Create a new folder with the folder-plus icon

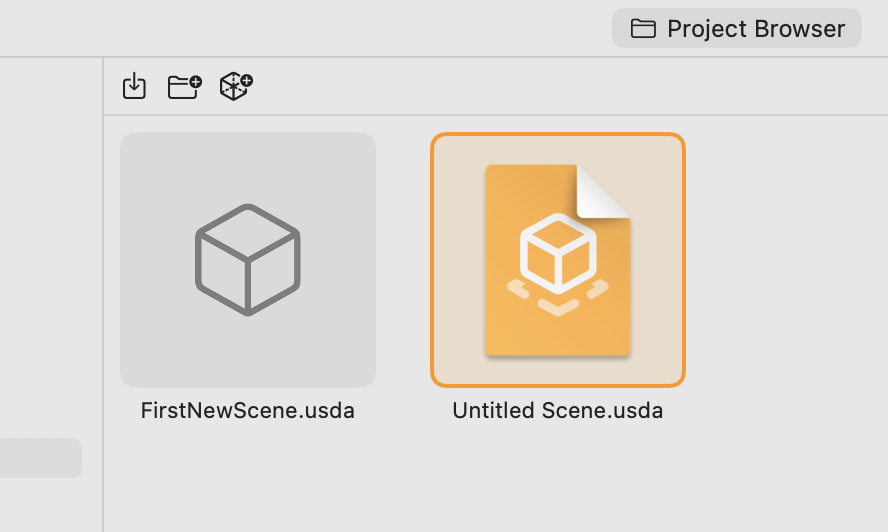pyautogui.click(x=184, y=87)
